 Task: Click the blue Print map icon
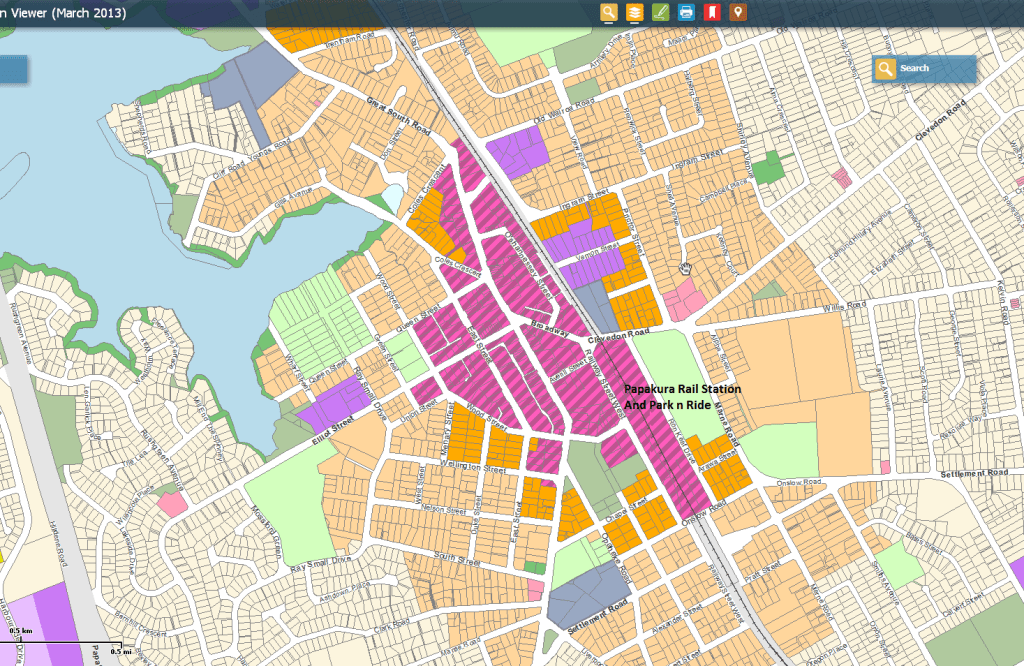[686, 13]
